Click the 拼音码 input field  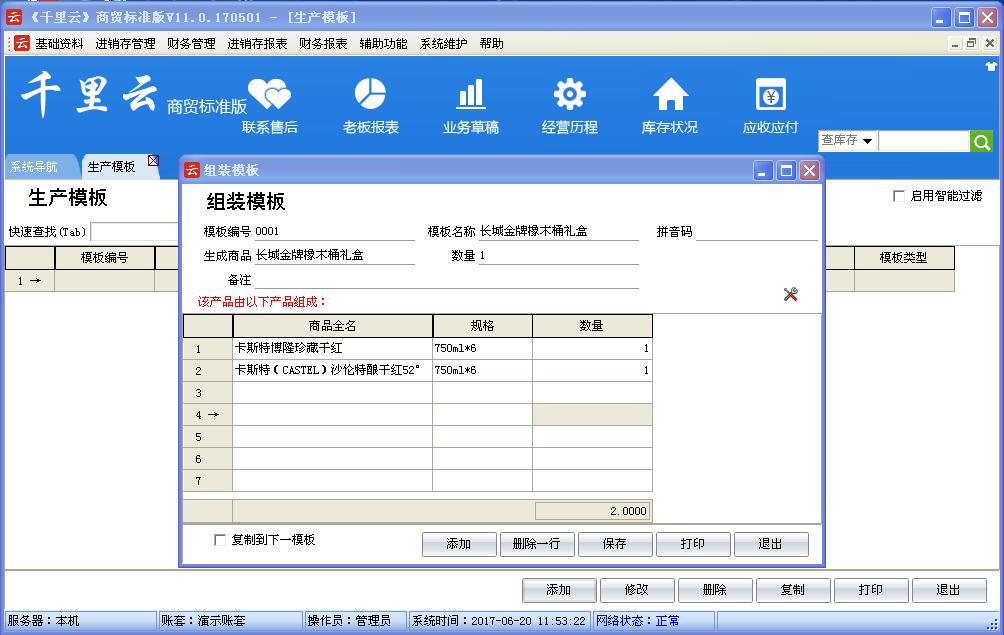tap(756, 232)
